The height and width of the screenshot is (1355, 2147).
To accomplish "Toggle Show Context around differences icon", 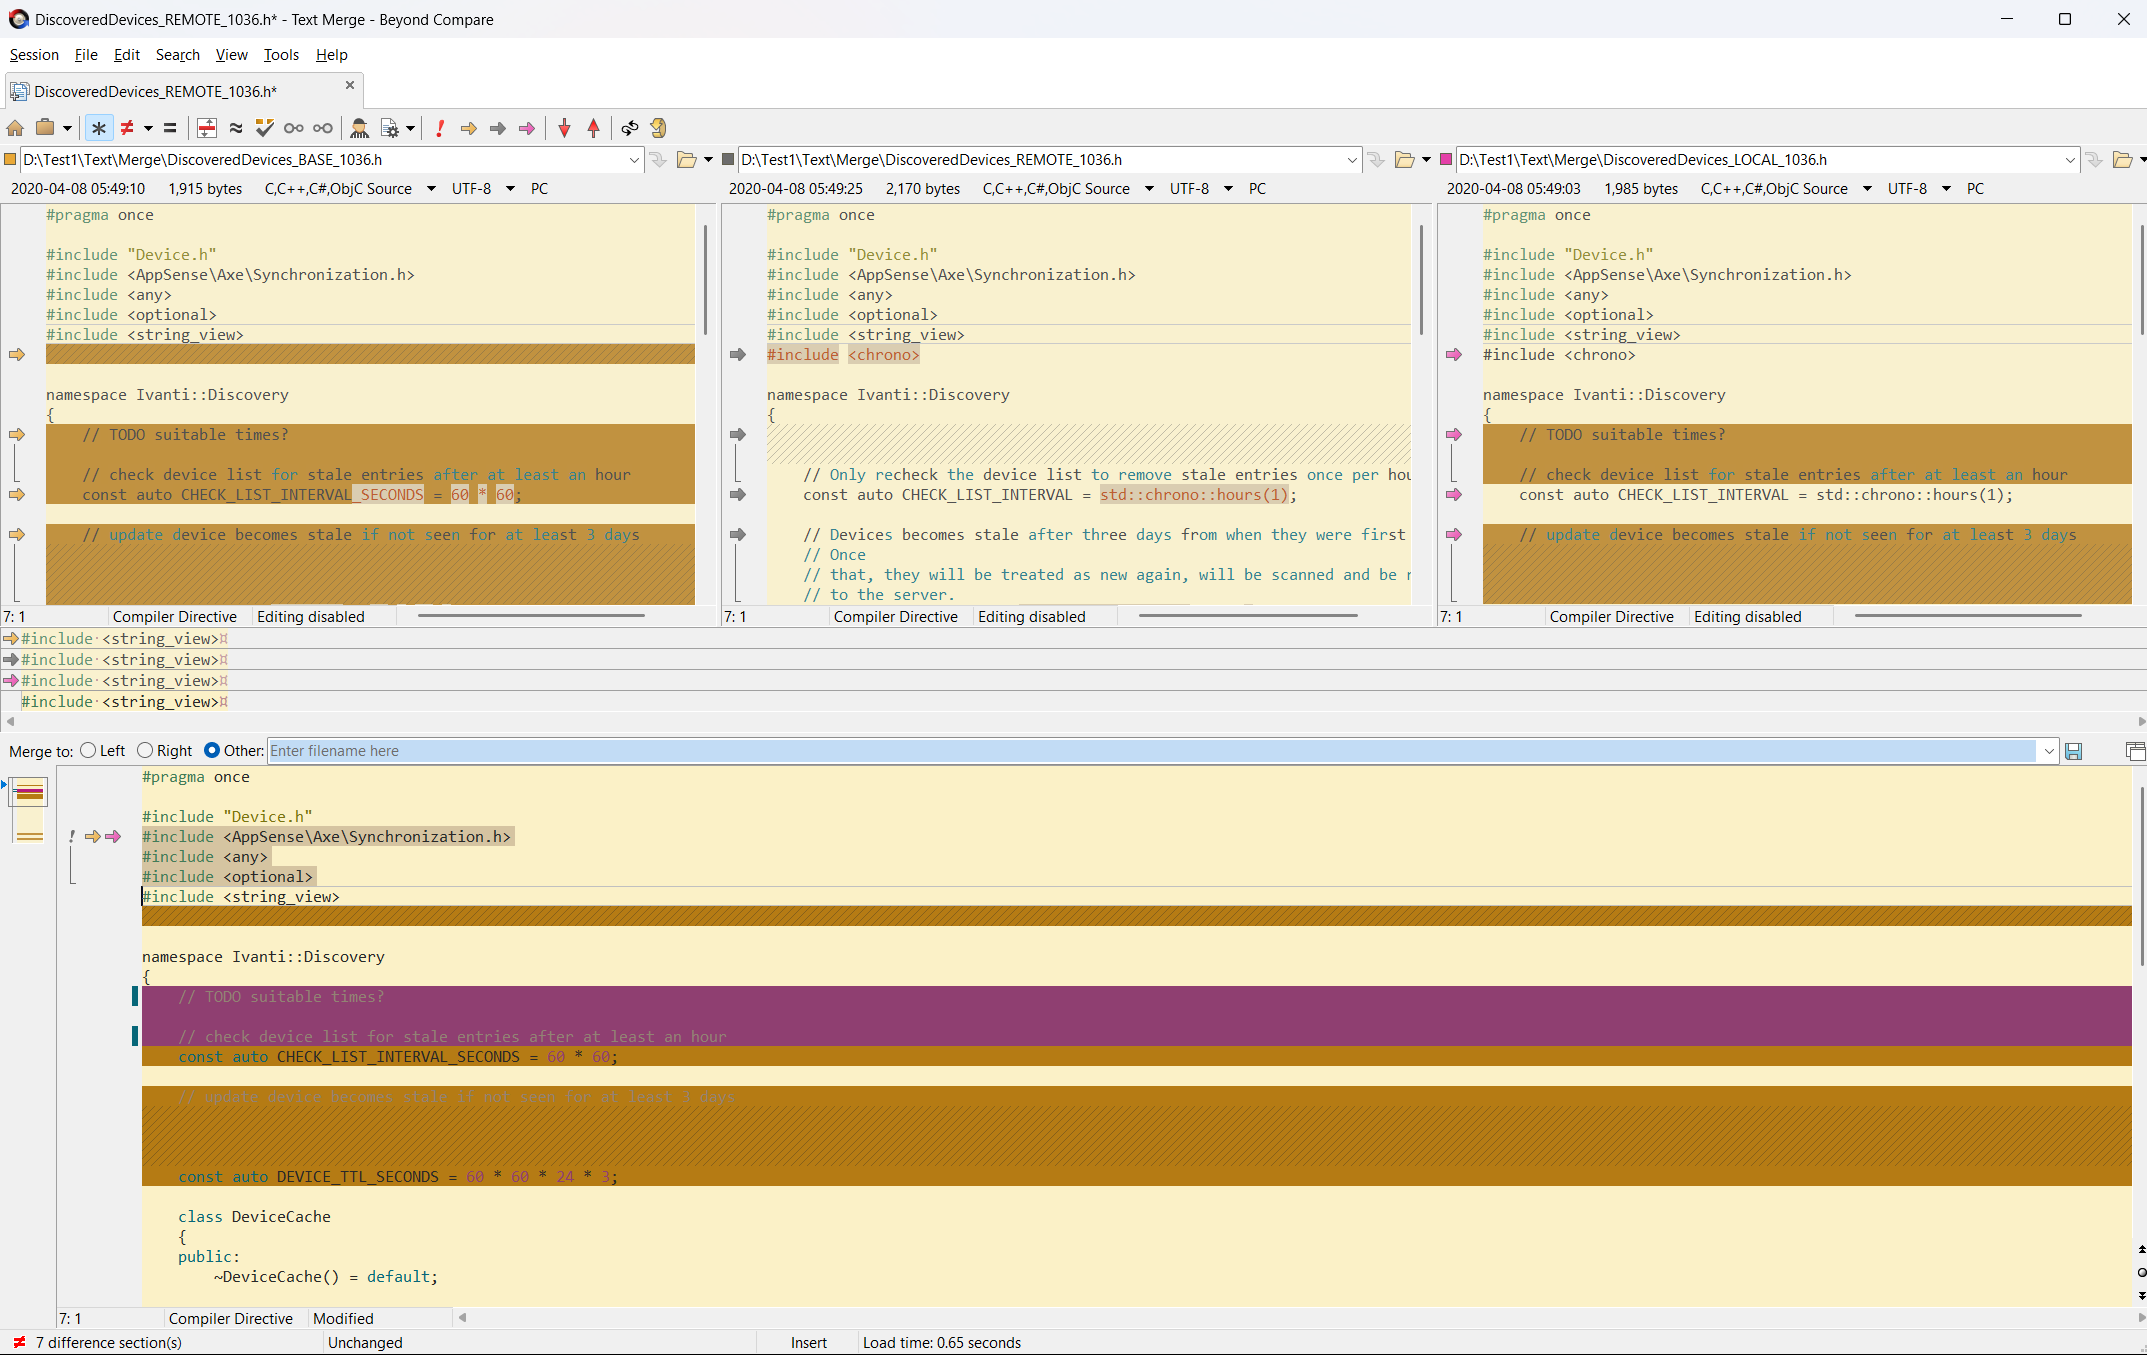I will click(207, 128).
